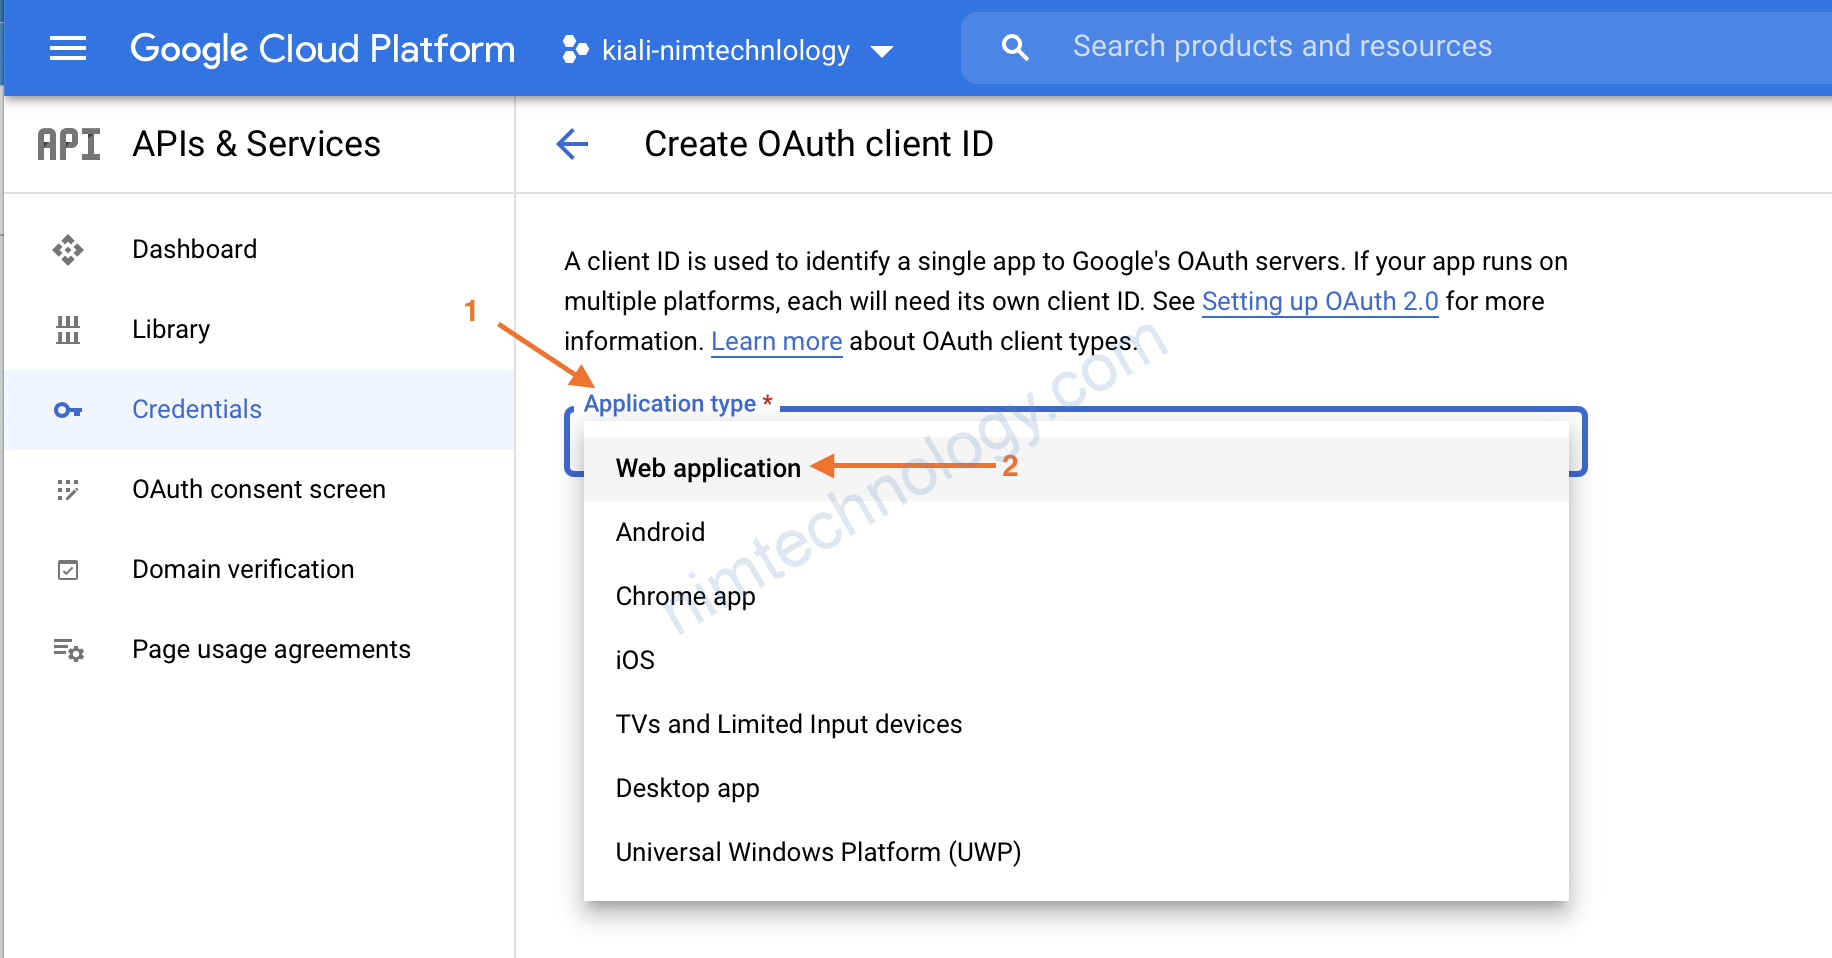
Task: Open the Domain verification menu item
Action: tap(260, 569)
